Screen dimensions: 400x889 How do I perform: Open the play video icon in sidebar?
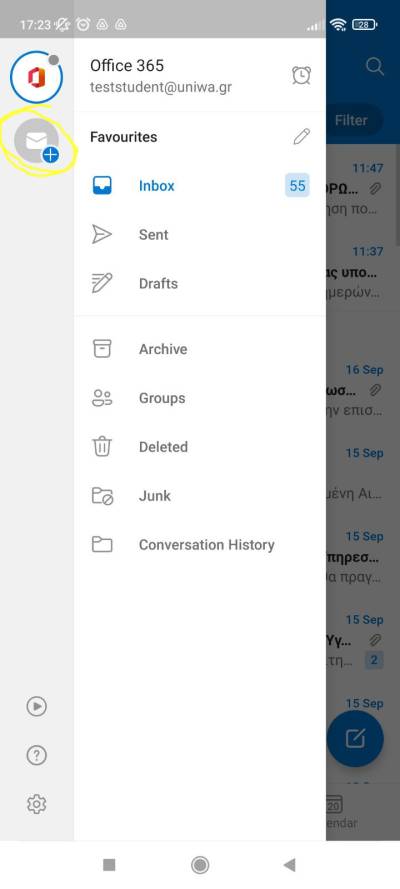tap(37, 706)
